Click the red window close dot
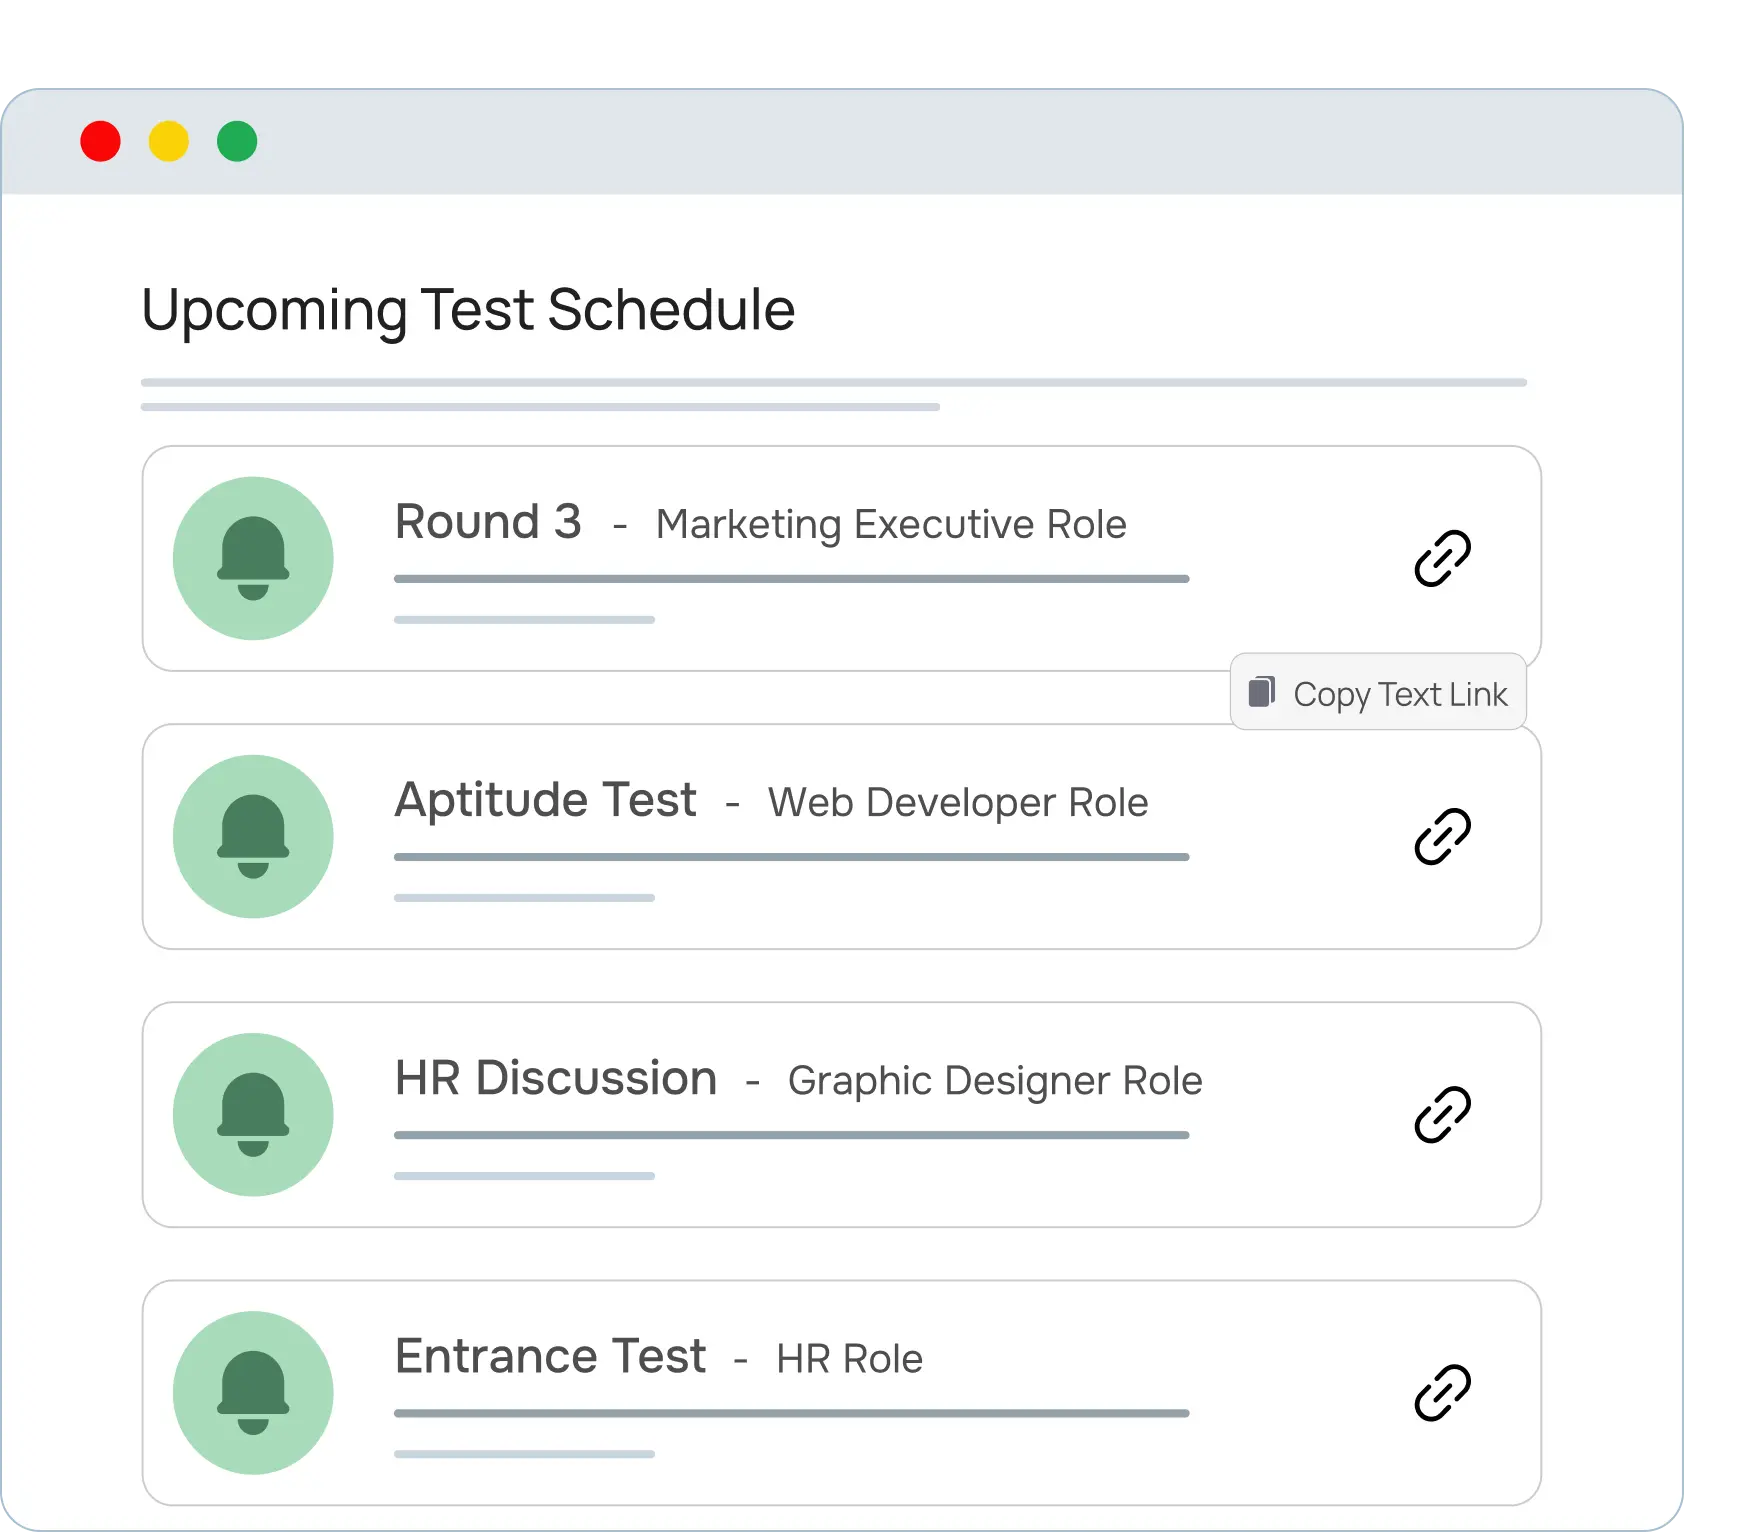 point(100,141)
